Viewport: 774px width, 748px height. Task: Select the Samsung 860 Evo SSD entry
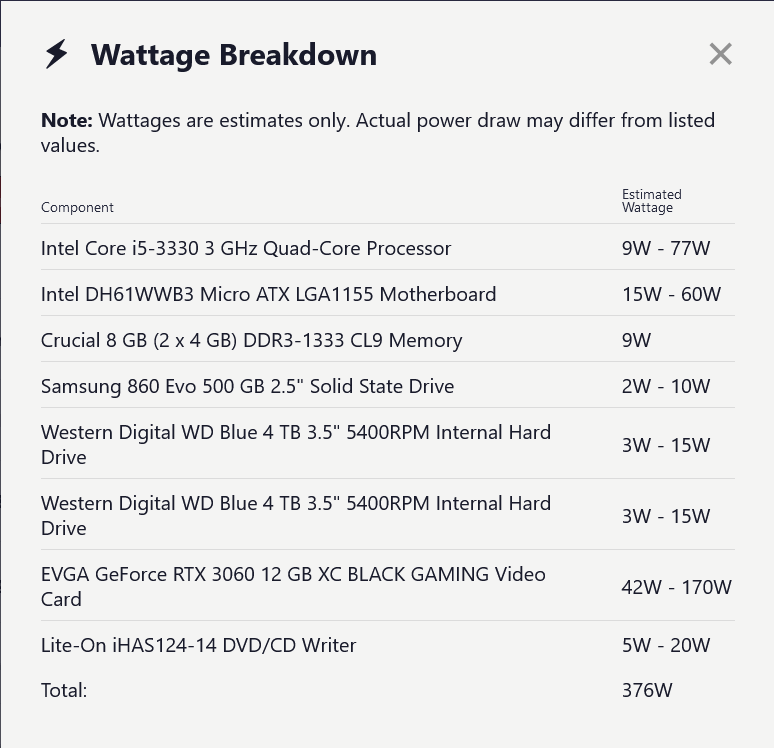[247, 386]
